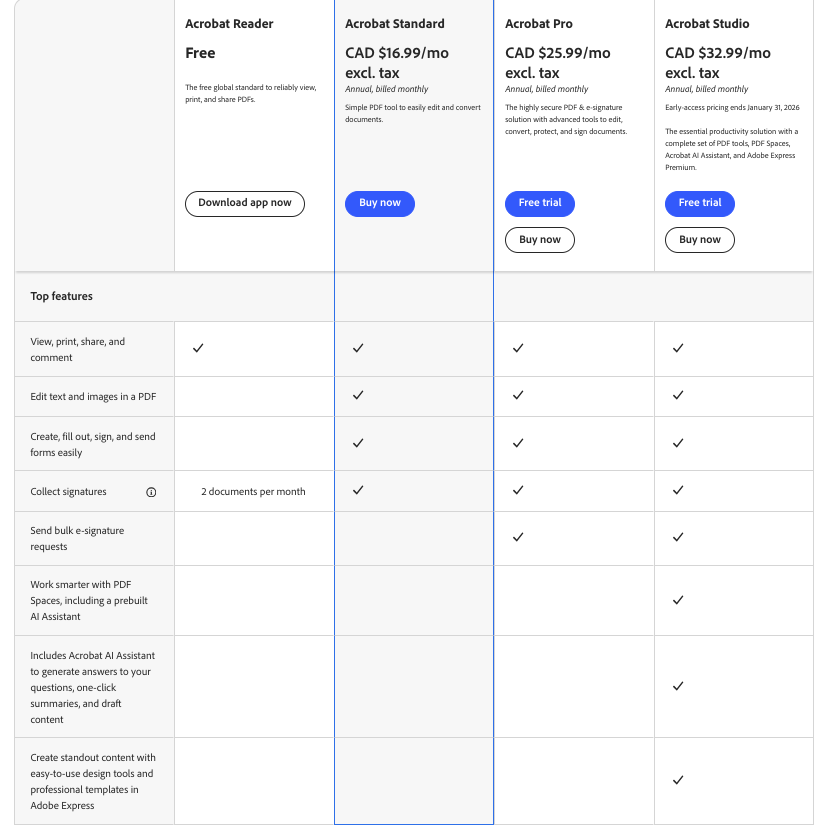
Task: Select the View, print, share checkmark under Acrobat Reader
Action: tap(197, 348)
